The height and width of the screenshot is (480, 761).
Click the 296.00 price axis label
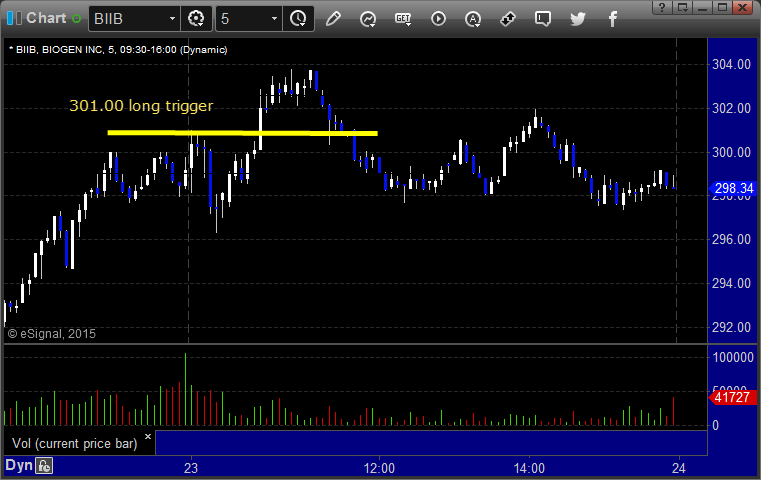click(731, 239)
